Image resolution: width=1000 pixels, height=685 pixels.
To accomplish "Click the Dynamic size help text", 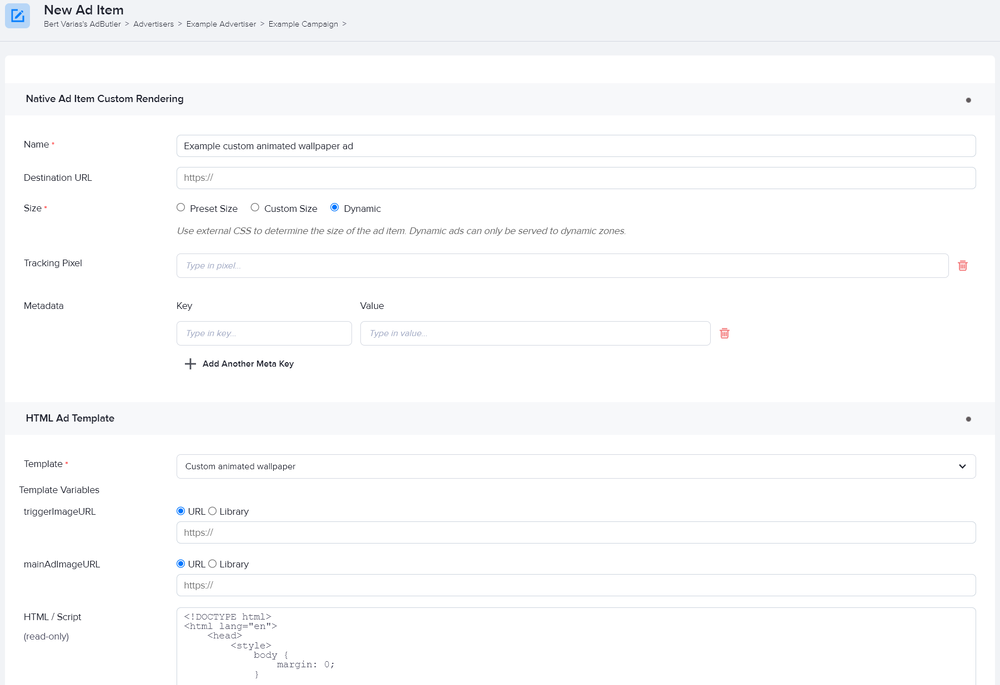I will [x=401, y=231].
